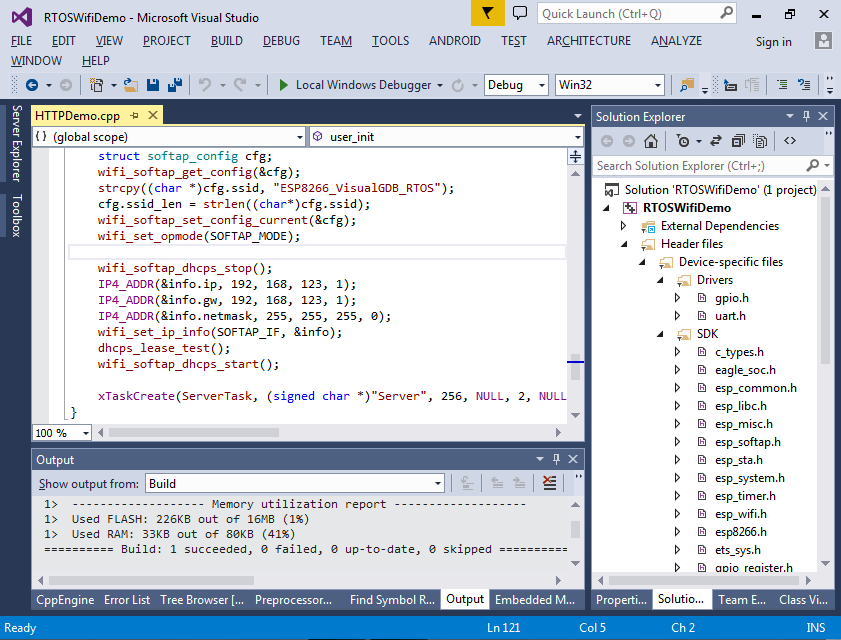Close the HTTPDemo.cpp document tab
The image size is (841, 640).
click(153, 115)
